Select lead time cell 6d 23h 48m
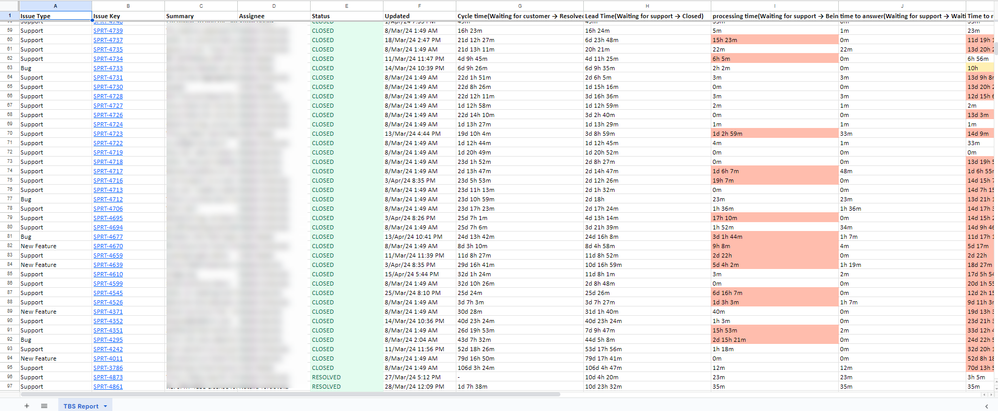 point(647,40)
